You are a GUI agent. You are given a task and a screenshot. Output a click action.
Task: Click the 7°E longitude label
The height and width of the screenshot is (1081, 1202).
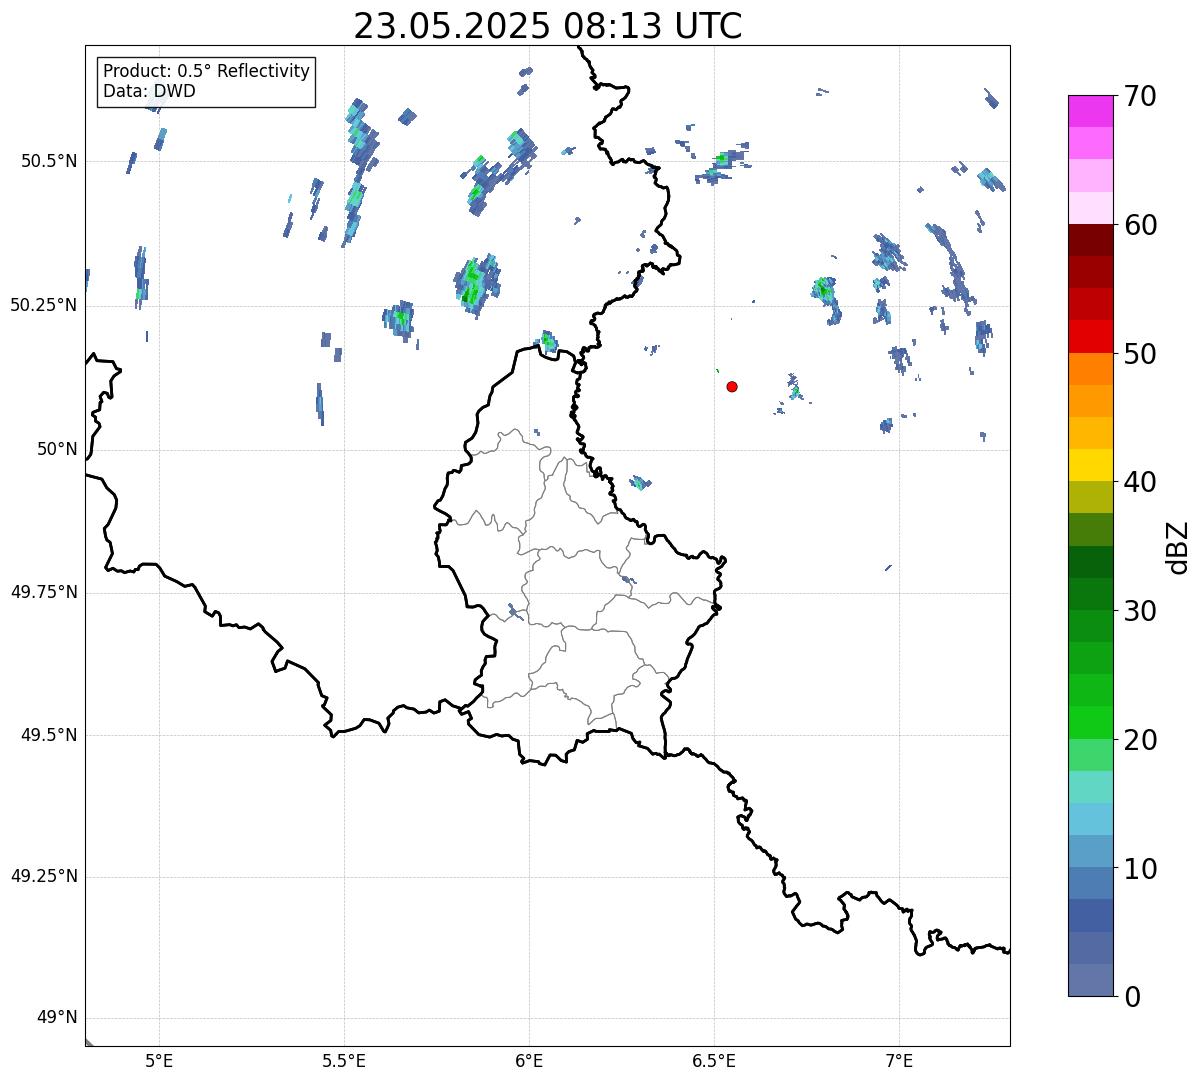pyautogui.click(x=899, y=1060)
